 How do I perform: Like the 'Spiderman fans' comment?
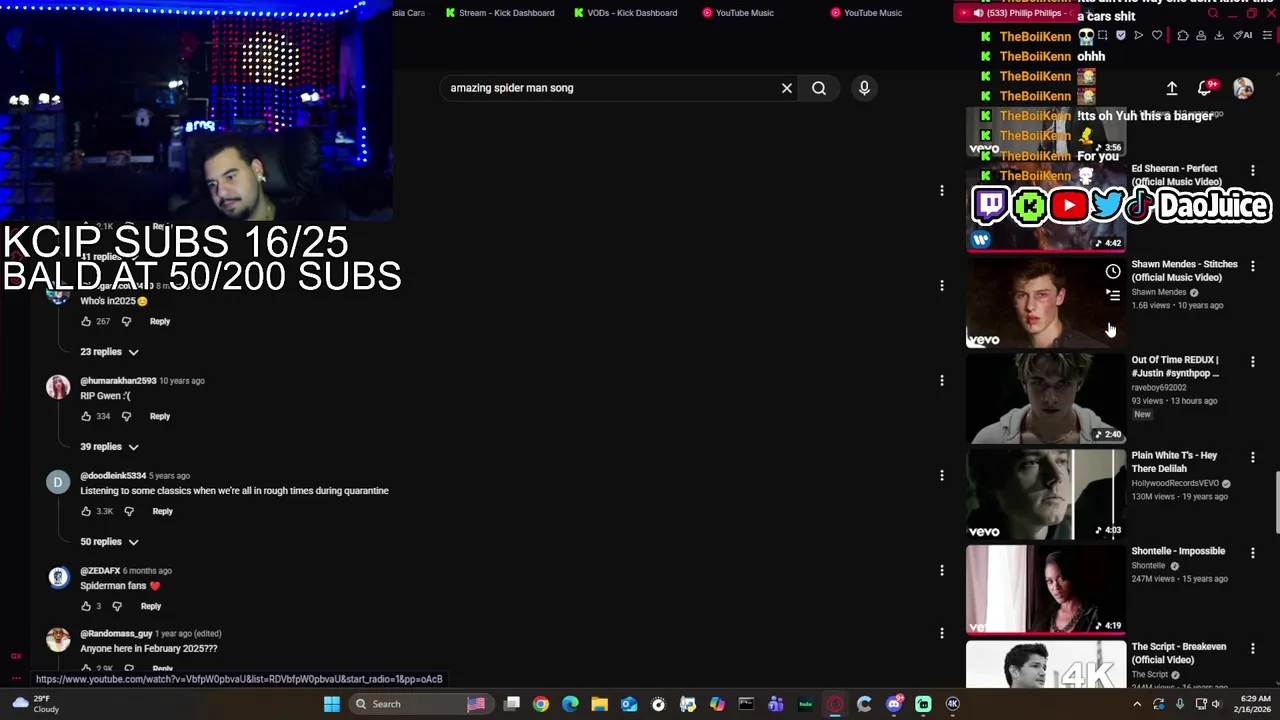coord(86,606)
